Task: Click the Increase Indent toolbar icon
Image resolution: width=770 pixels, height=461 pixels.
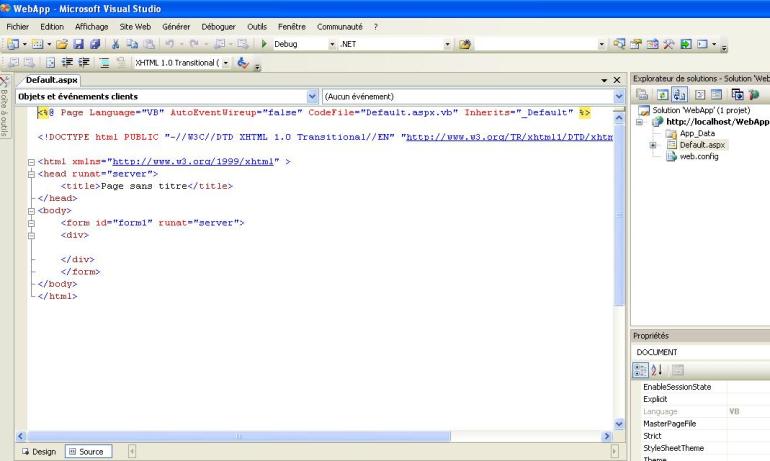Action: tap(86, 62)
